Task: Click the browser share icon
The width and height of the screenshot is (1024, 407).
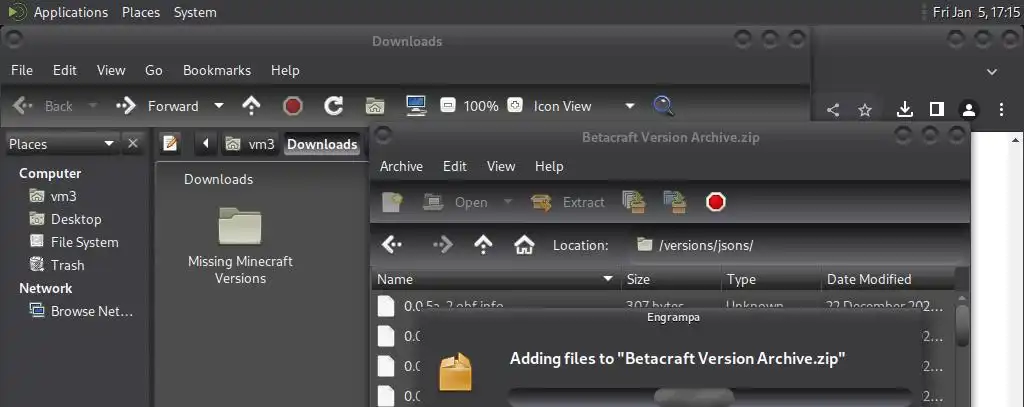Action: coord(833,110)
